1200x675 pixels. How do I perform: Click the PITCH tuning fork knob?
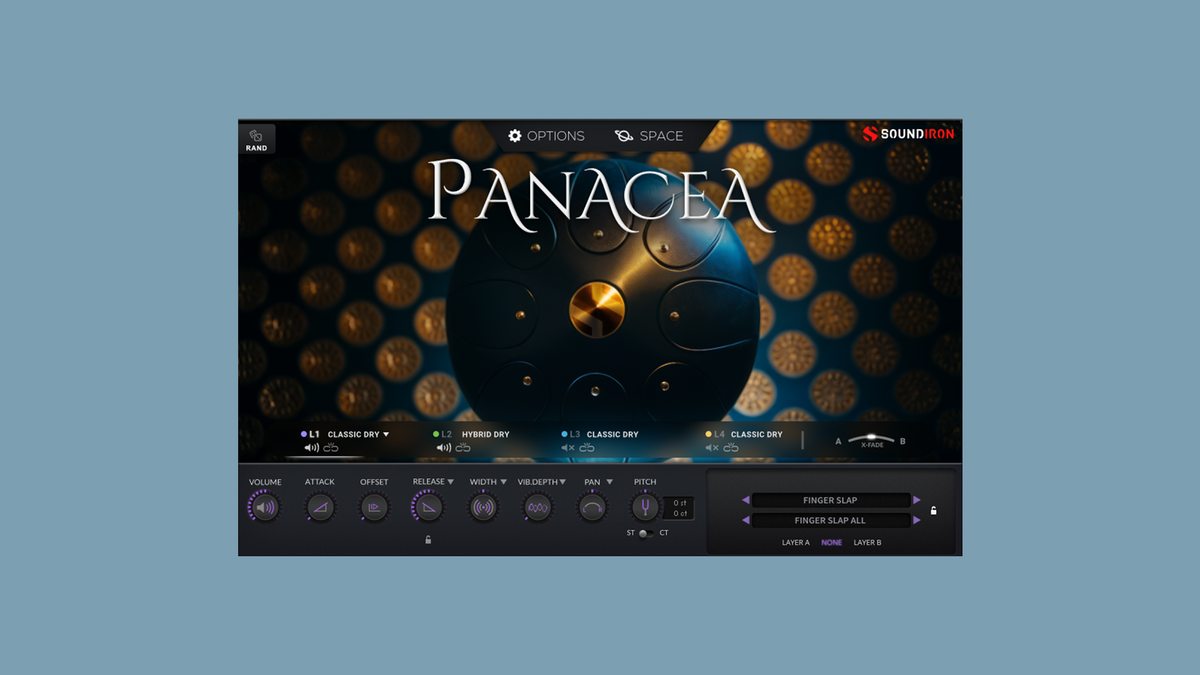pyautogui.click(x=645, y=507)
